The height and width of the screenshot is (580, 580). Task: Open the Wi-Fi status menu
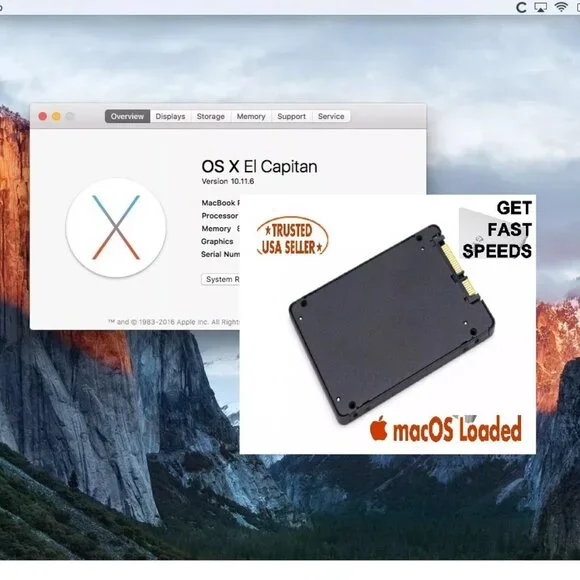(561, 7)
